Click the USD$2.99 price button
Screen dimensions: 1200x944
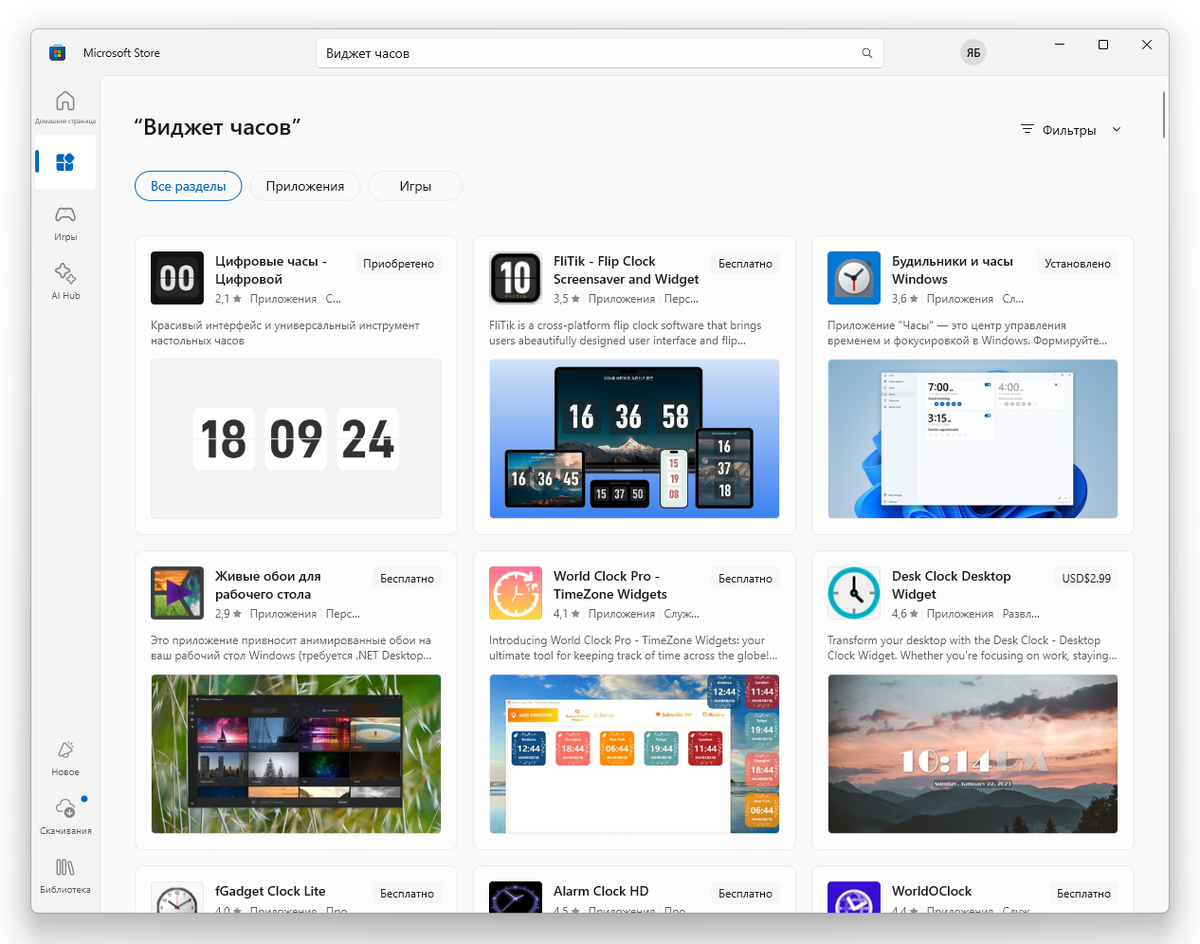pos(1086,579)
